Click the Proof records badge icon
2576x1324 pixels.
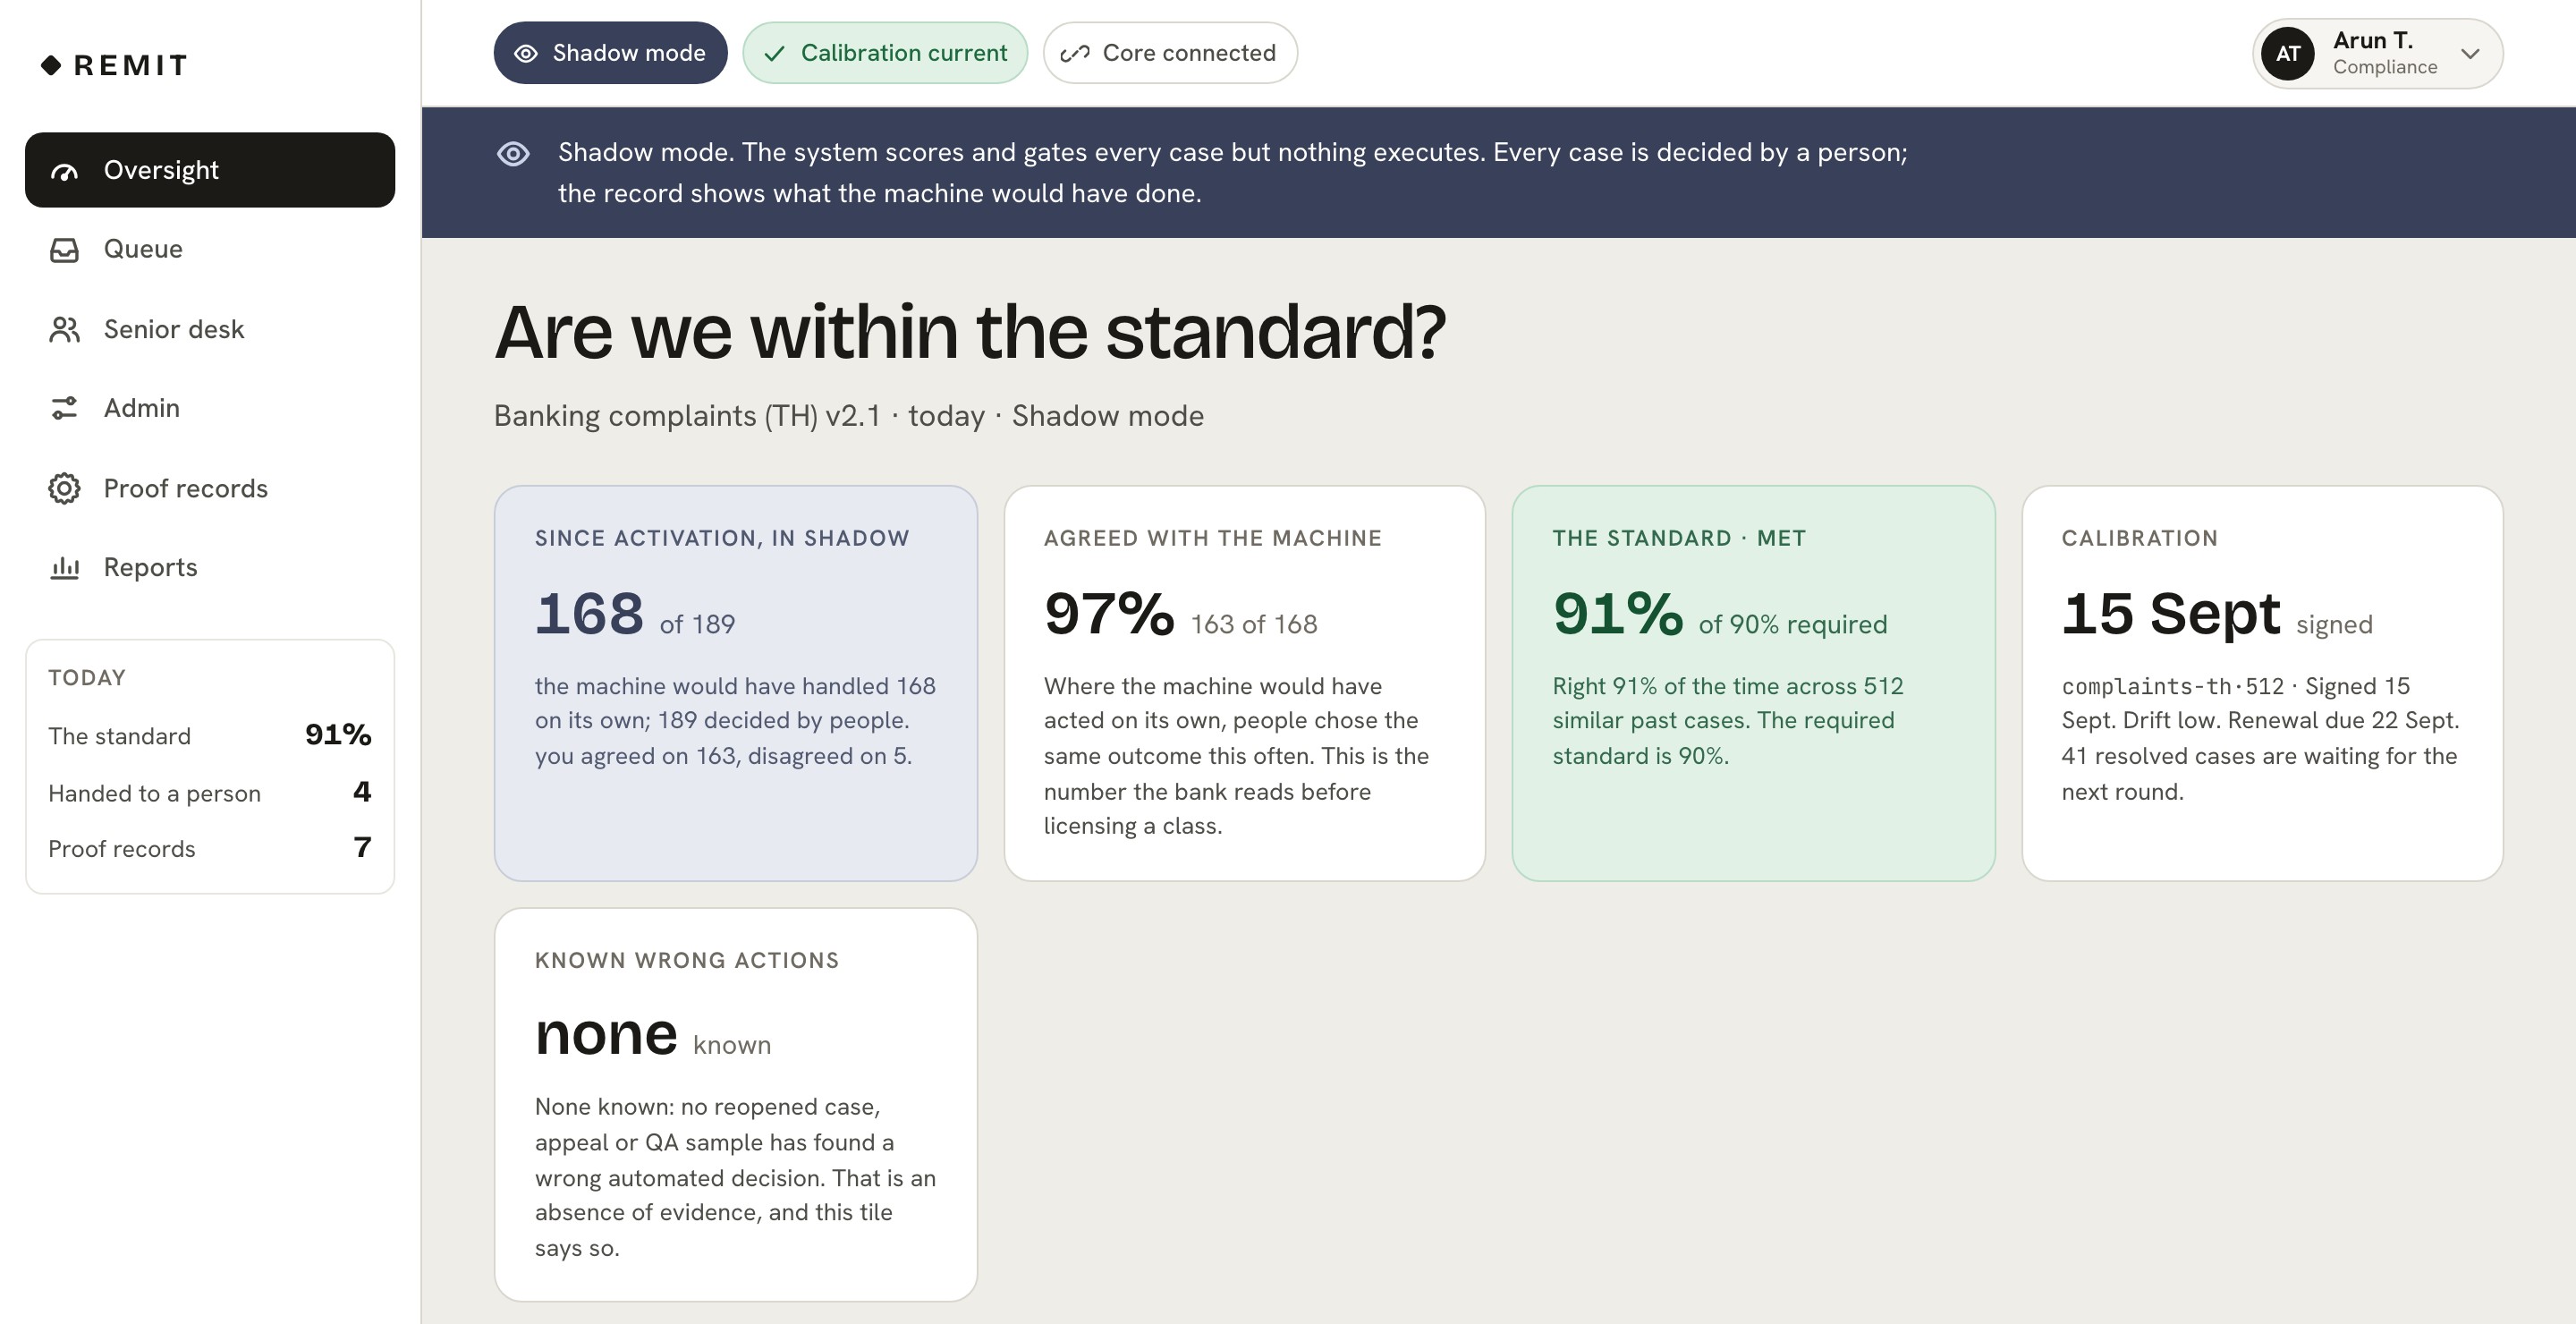pyautogui.click(x=64, y=489)
